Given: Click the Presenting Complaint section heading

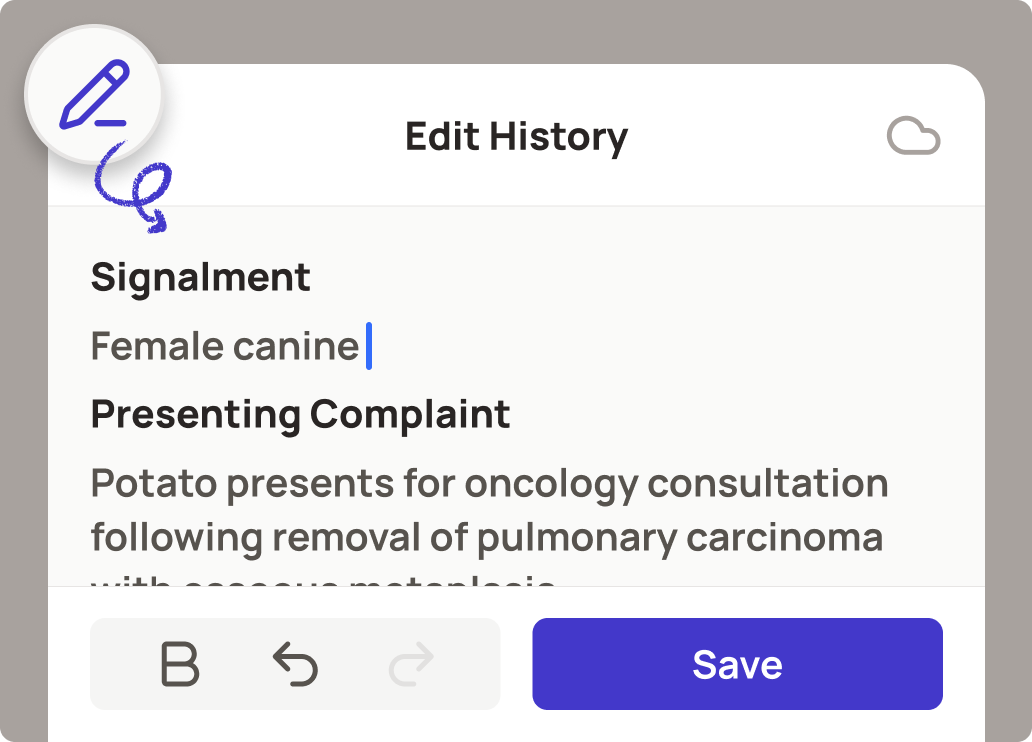Looking at the screenshot, I should pyautogui.click(x=300, y=413).
